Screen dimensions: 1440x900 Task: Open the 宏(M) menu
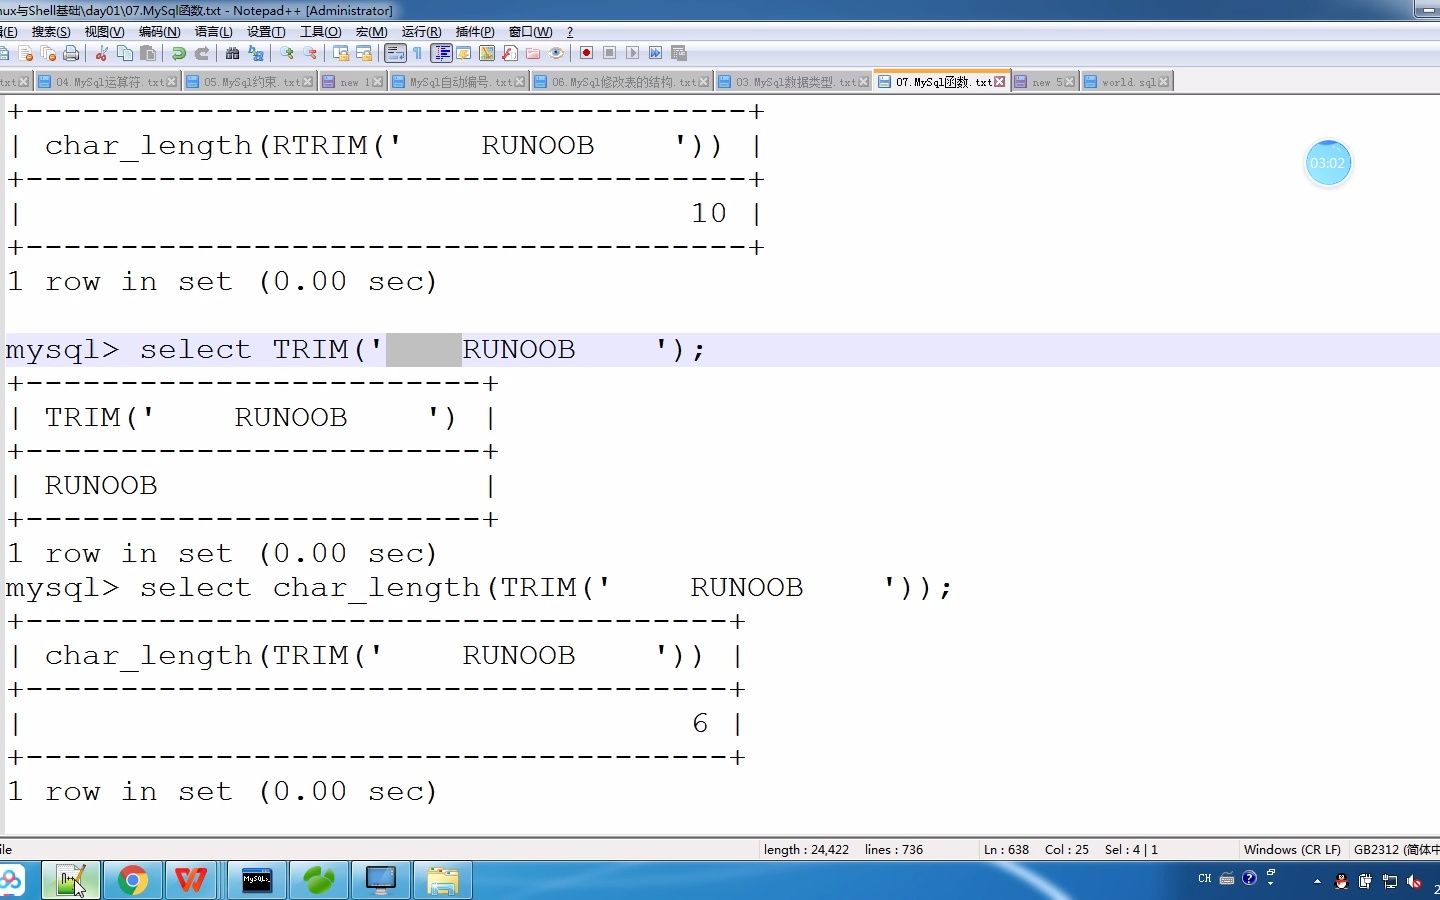(371, 31)
